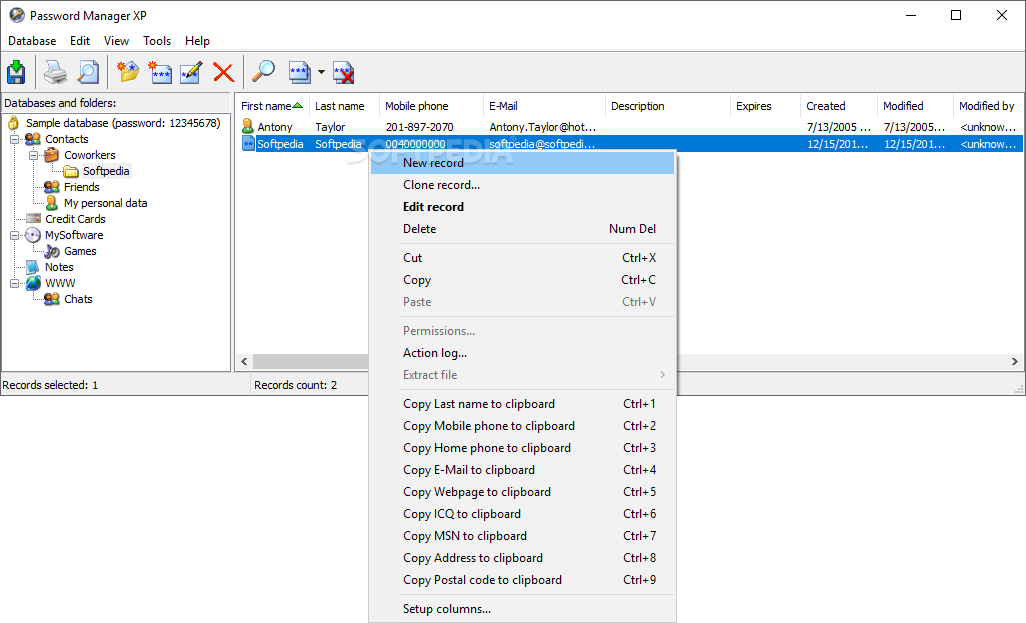Choose Copy Postal code to clipboard
Viewport: 1026px width, 623px height.
[x=522, y=580]
